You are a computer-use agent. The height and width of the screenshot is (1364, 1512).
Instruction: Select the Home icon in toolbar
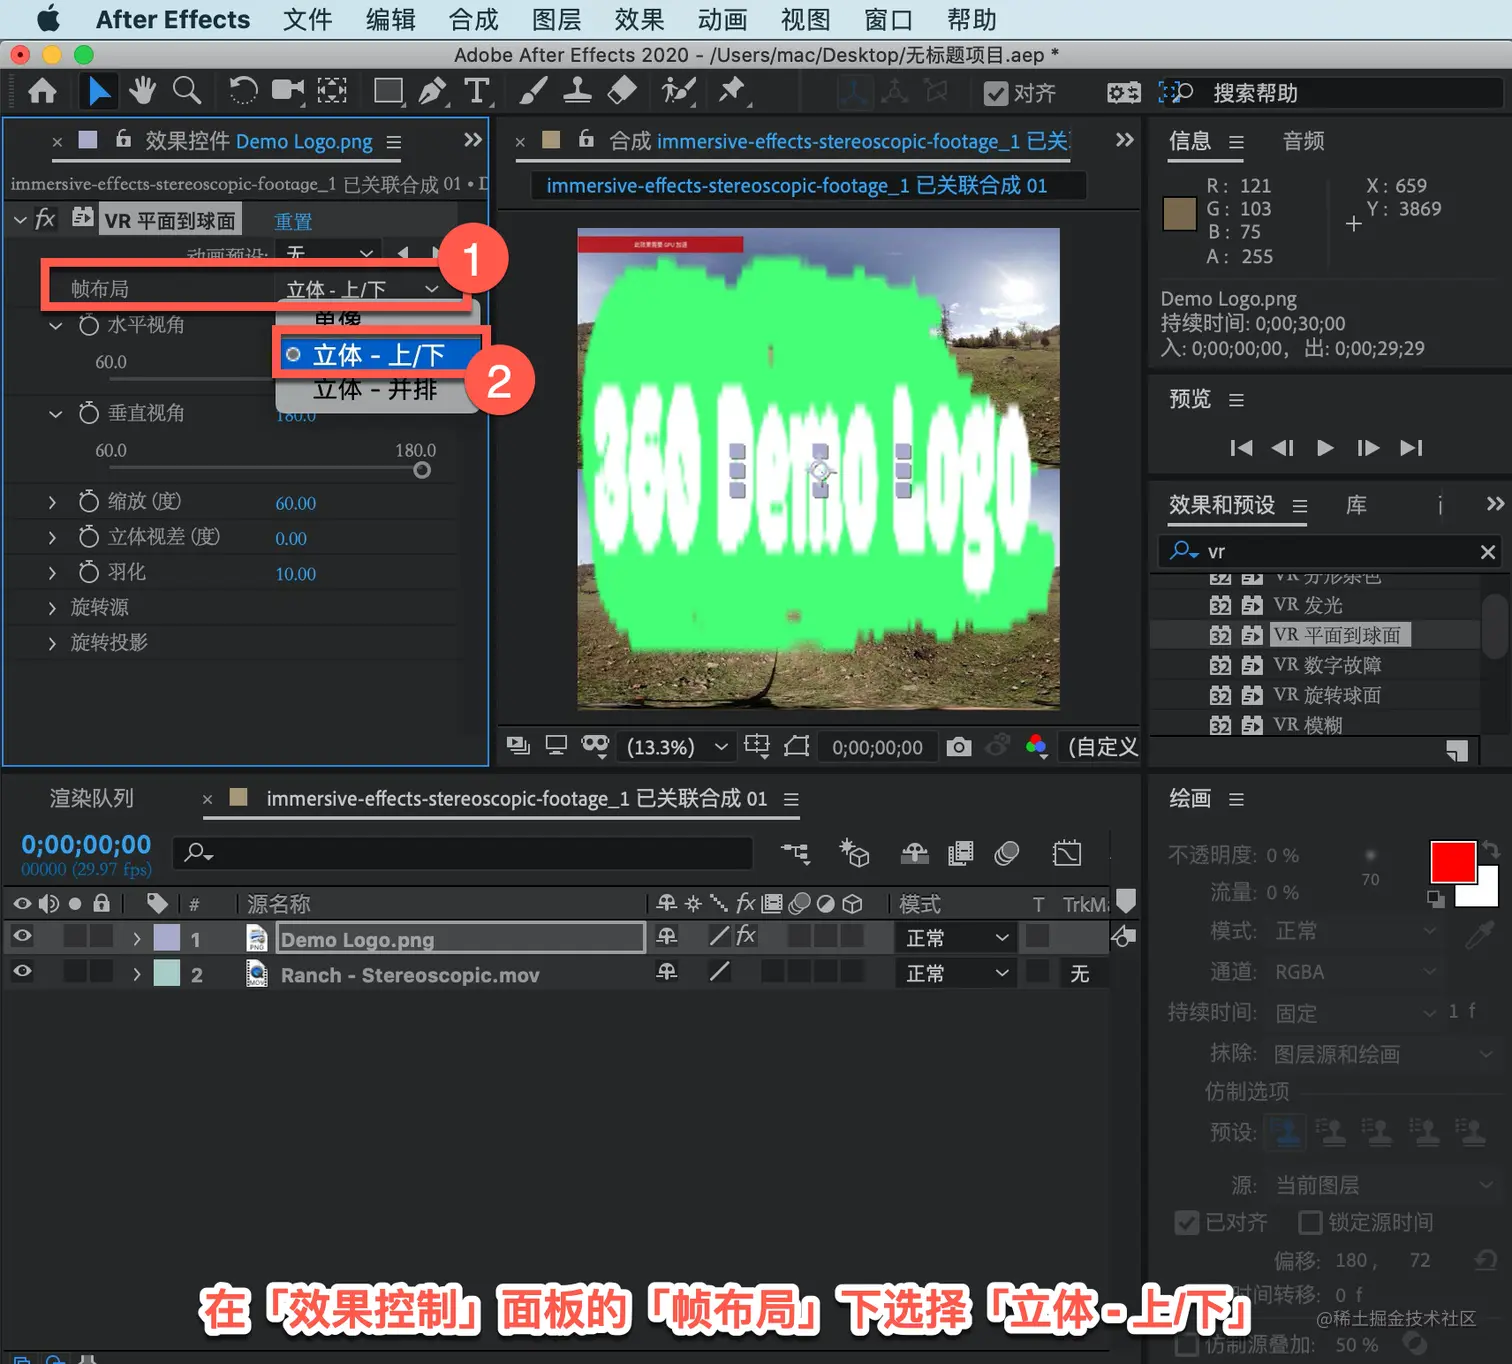click(x=42, y=92)
